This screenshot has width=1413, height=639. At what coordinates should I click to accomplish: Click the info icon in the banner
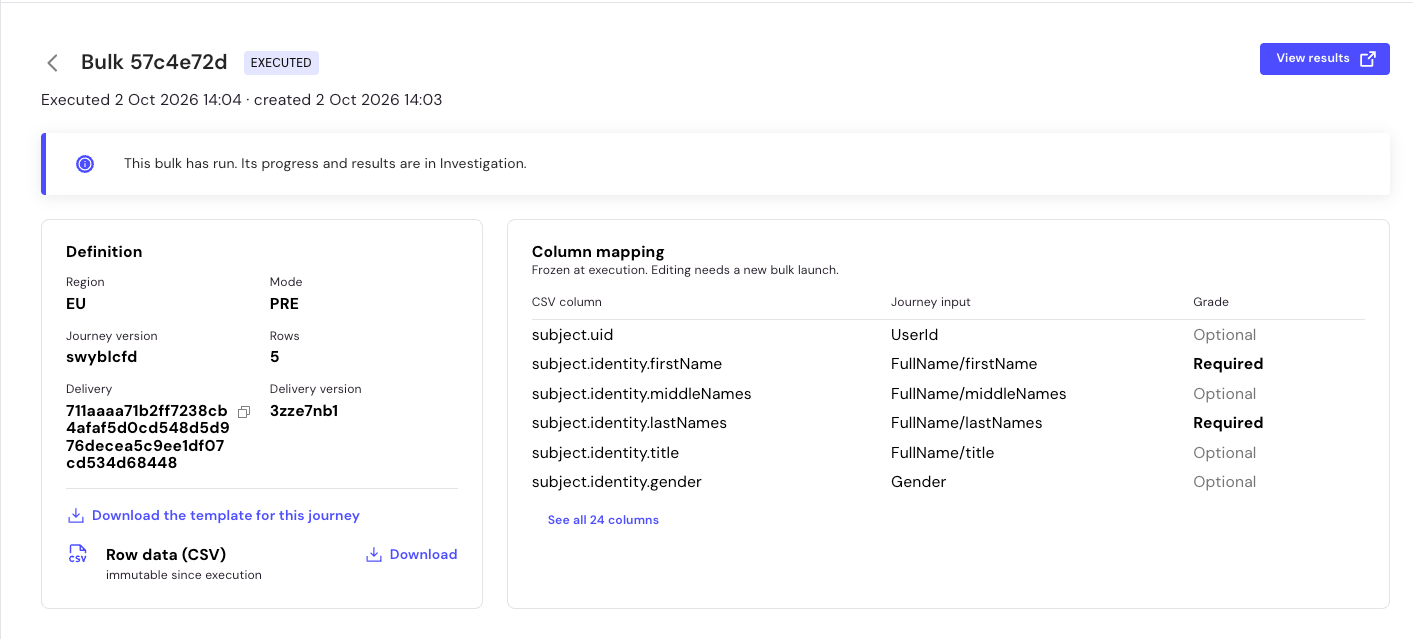click(85, 164)
